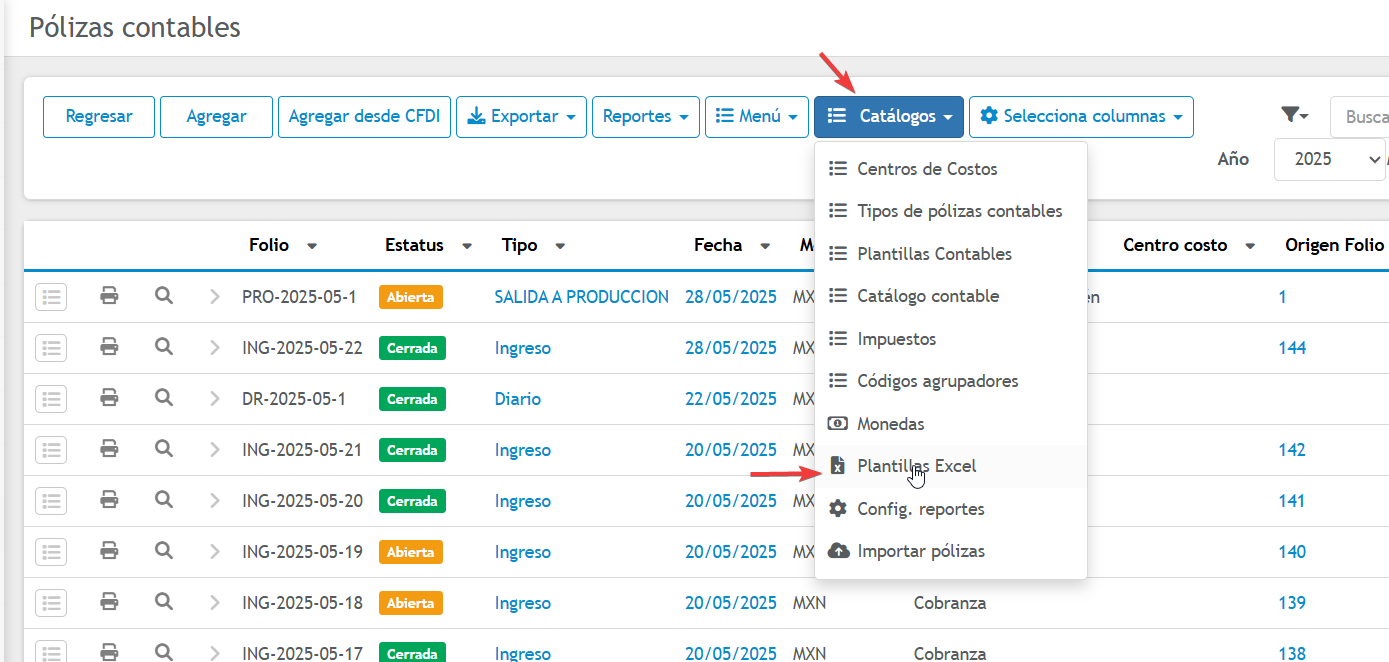View details magnifier for ING-2025-05-21
This screenshot has height=662, width=1389.
tap(164, 449)
